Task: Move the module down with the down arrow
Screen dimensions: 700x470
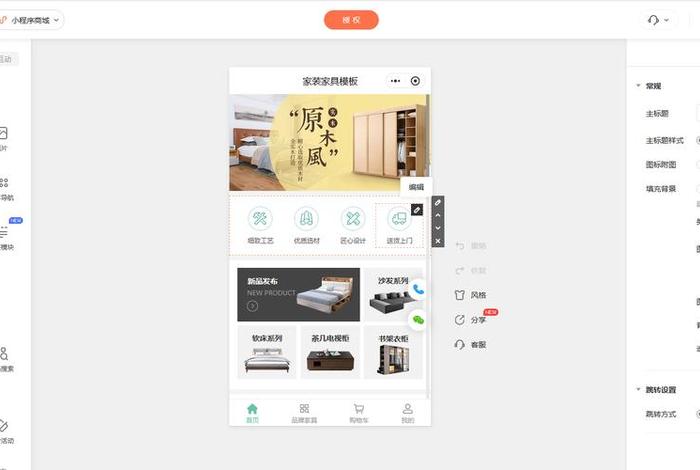Action: pyautogui.click(x=438, y=228)
